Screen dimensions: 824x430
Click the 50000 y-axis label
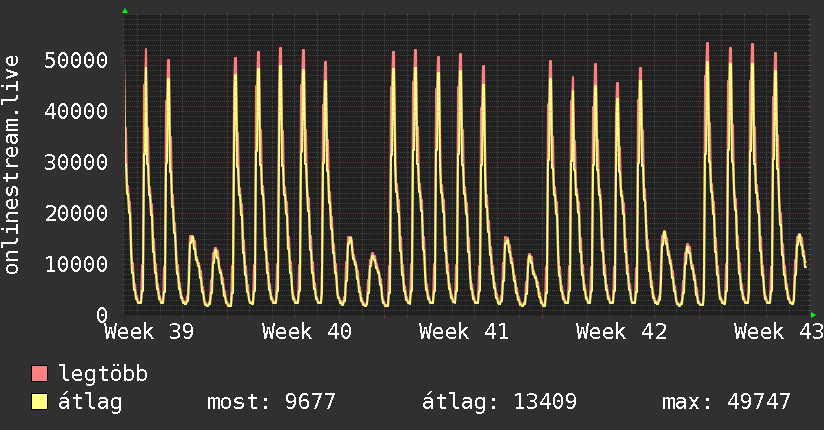(76, 60)
